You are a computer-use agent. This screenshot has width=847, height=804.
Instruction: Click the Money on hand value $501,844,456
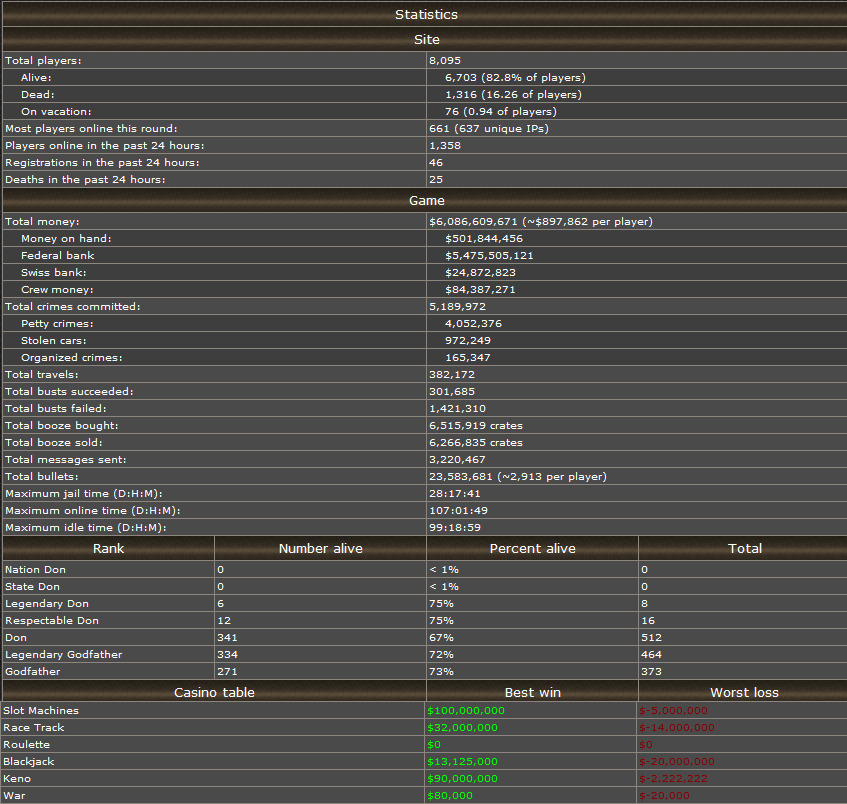point(484,238)
